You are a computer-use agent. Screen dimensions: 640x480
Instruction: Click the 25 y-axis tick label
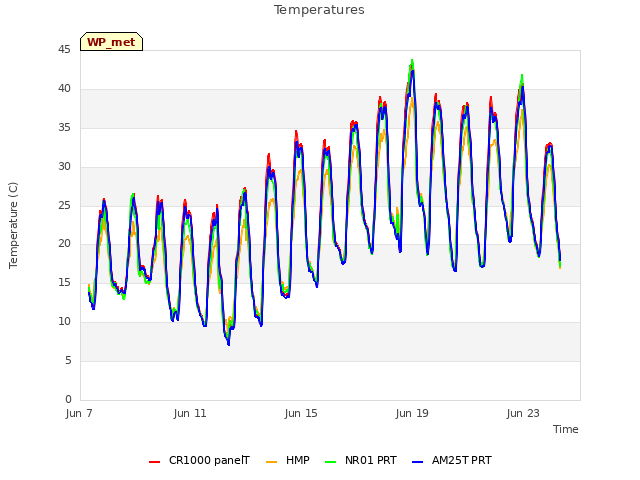tap(64, 205)
